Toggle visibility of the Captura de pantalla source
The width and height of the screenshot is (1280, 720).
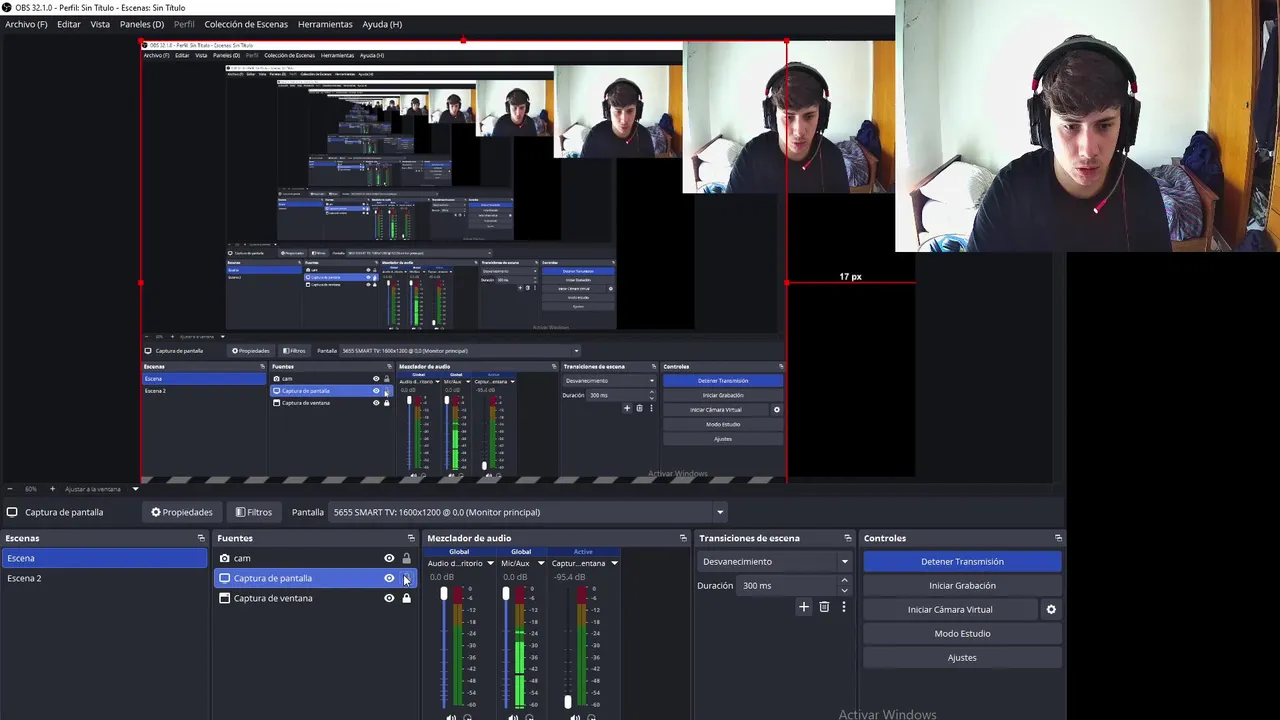pyautogui.click(x=389, y=578)
